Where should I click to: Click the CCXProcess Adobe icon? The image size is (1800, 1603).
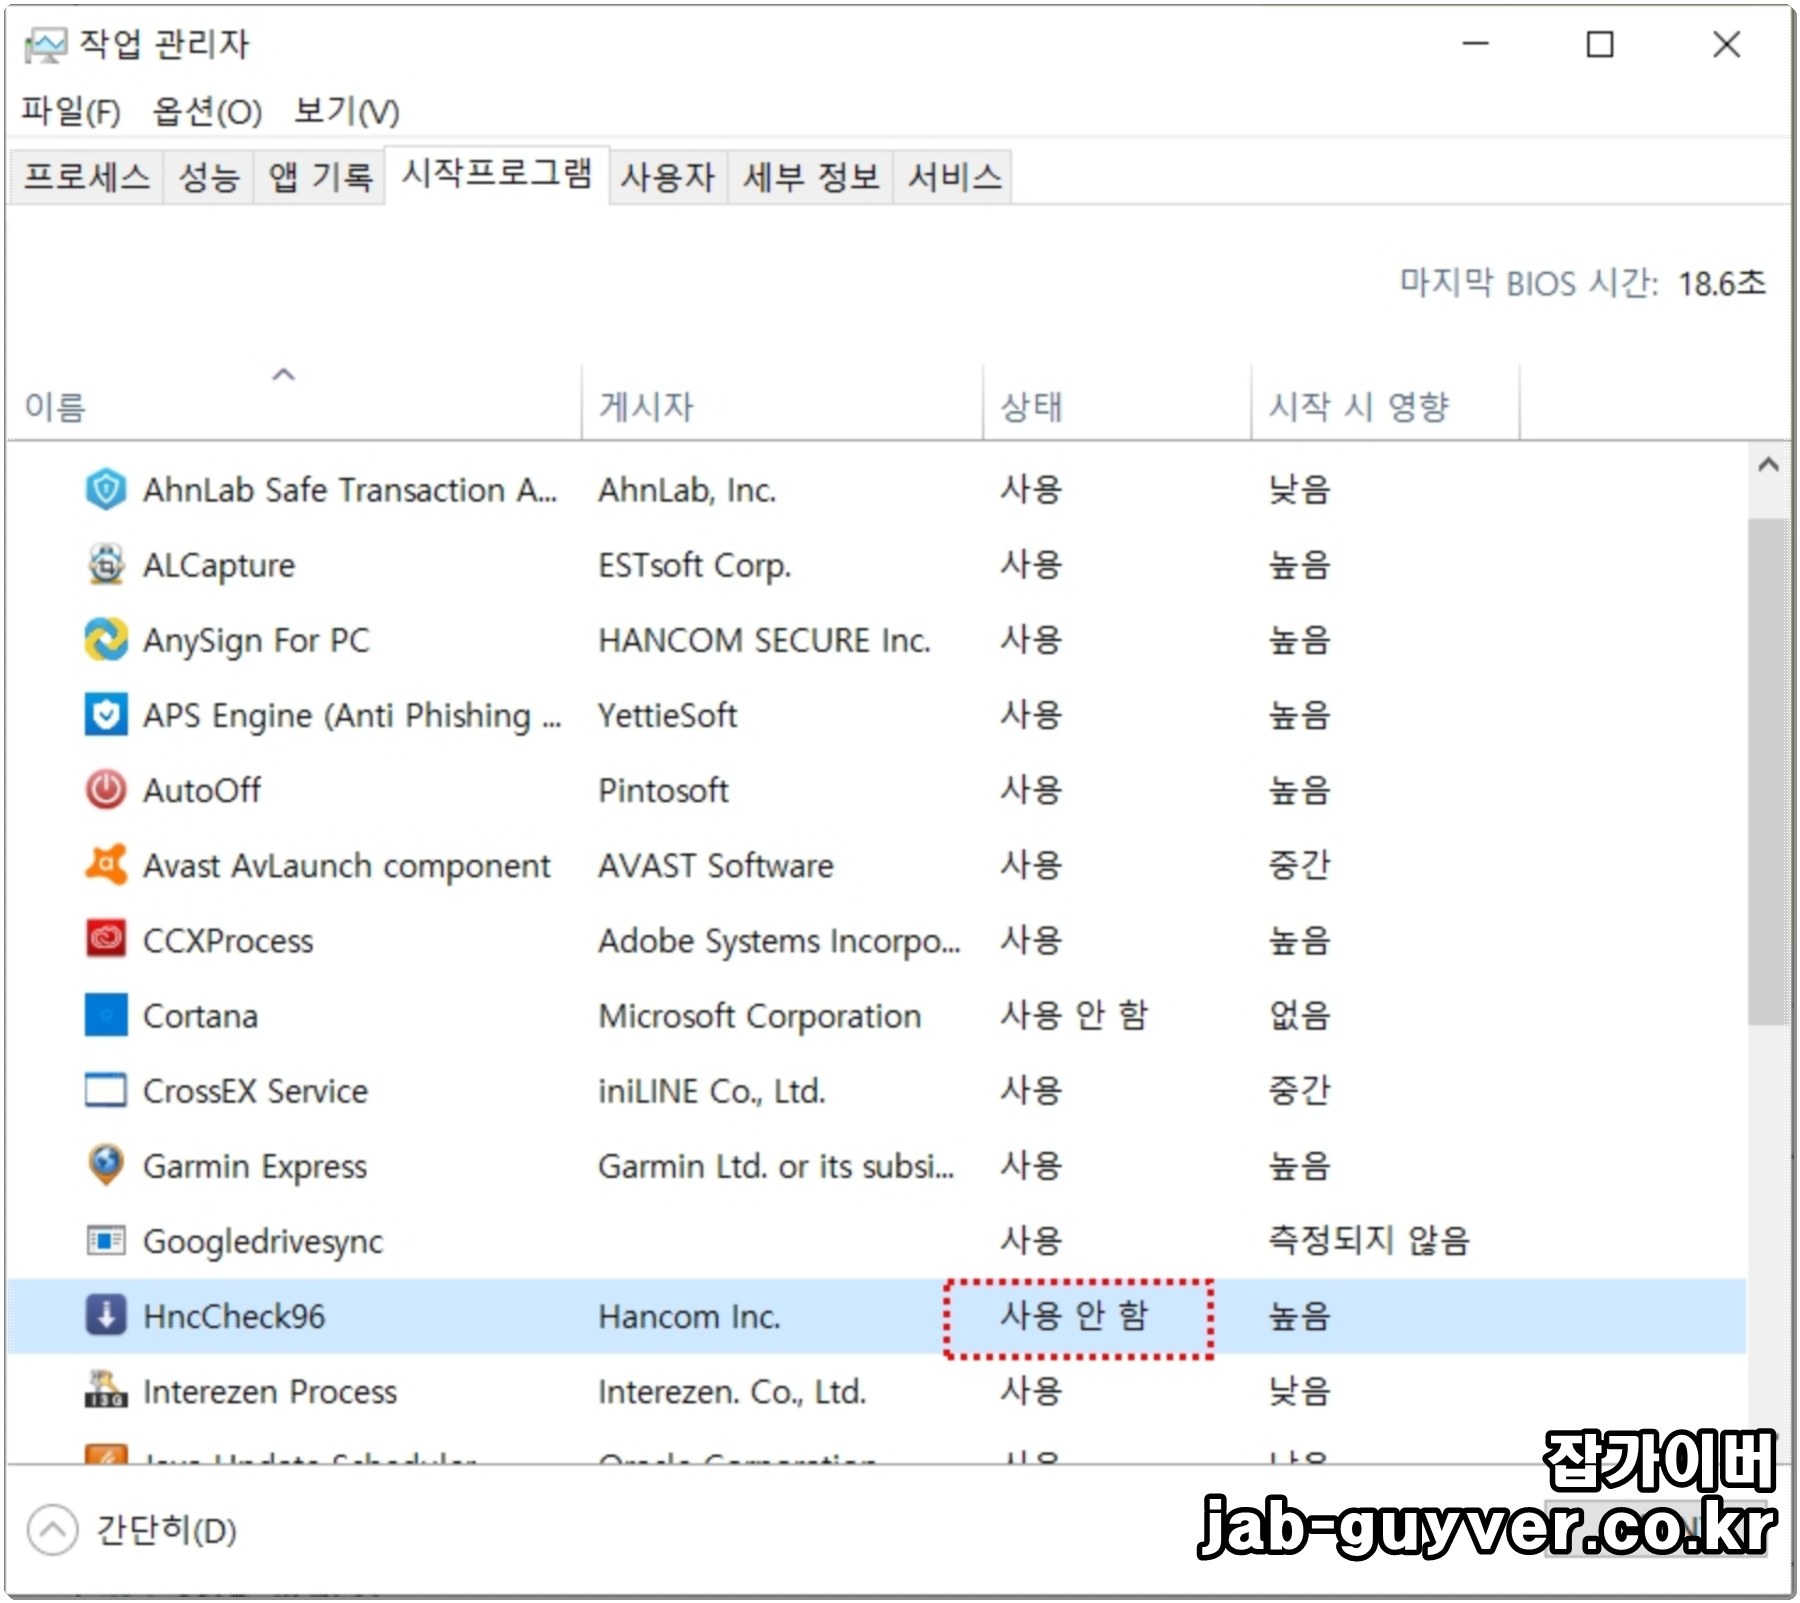105,940
